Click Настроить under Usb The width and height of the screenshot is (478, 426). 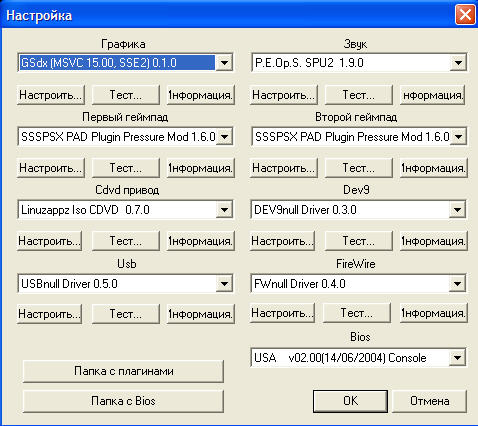coord(49,314)
